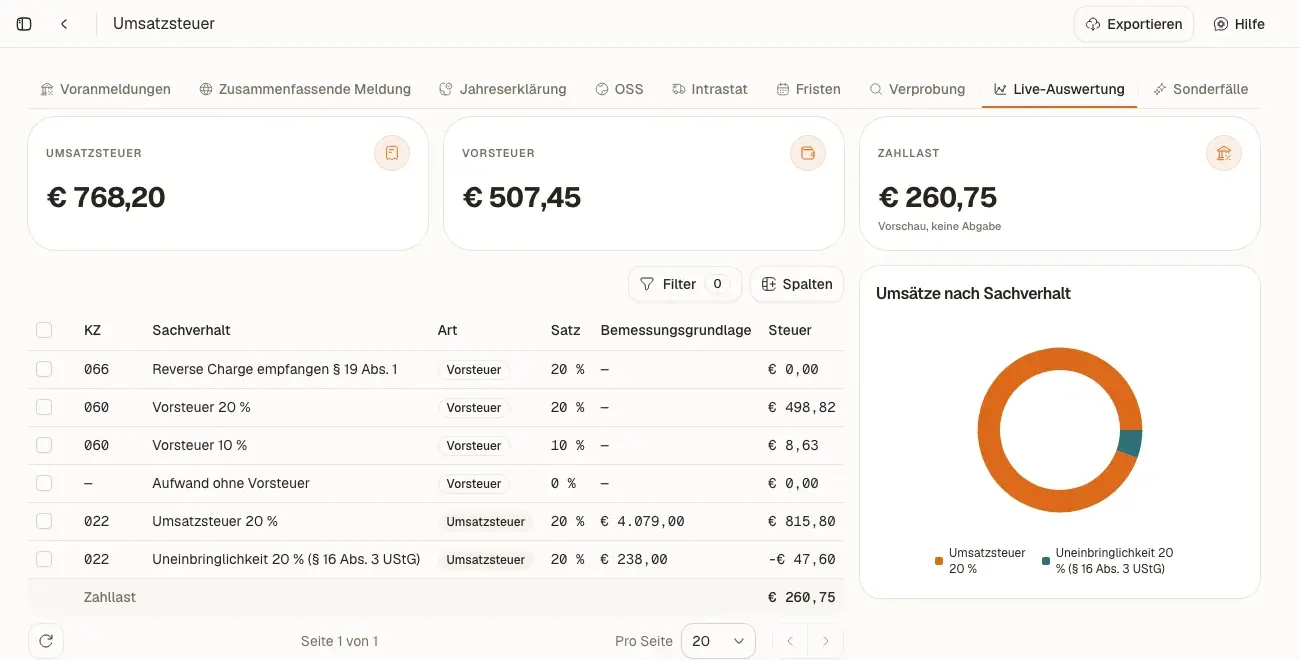Click the € 4.079,00 Bemessungsgrundlage cell
The height and width of the screenshot is (660, 1300).
642,521
